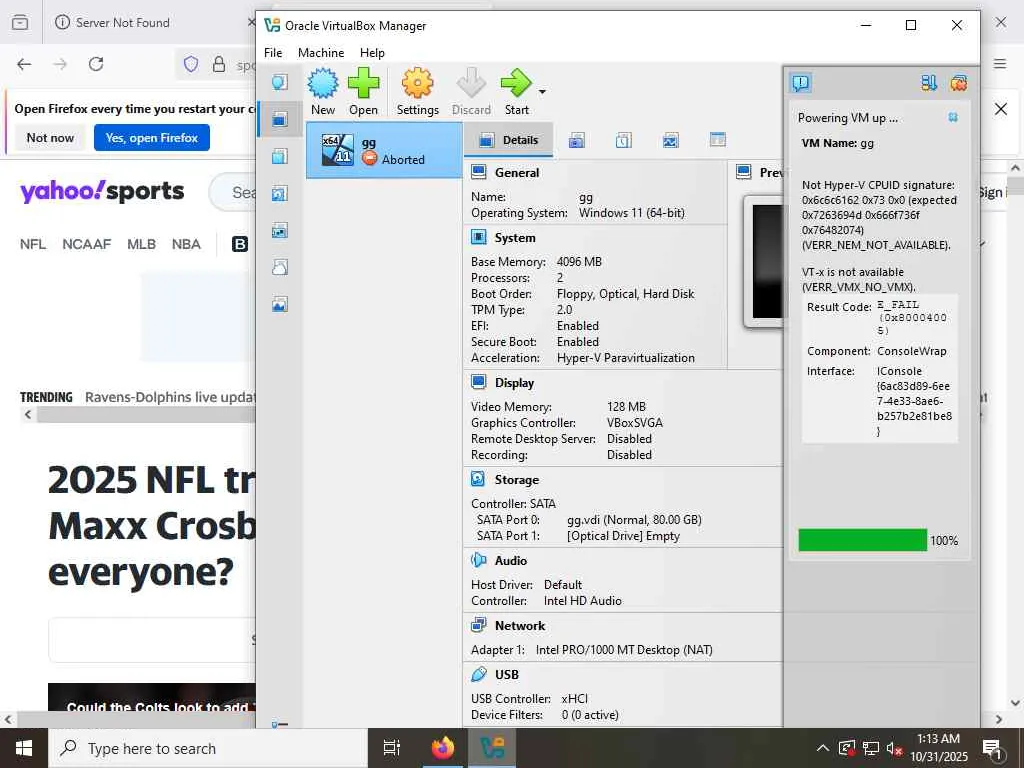1024x768 pixels.
Task: Click the green 100% progress bar
Action: pos(862,540)
